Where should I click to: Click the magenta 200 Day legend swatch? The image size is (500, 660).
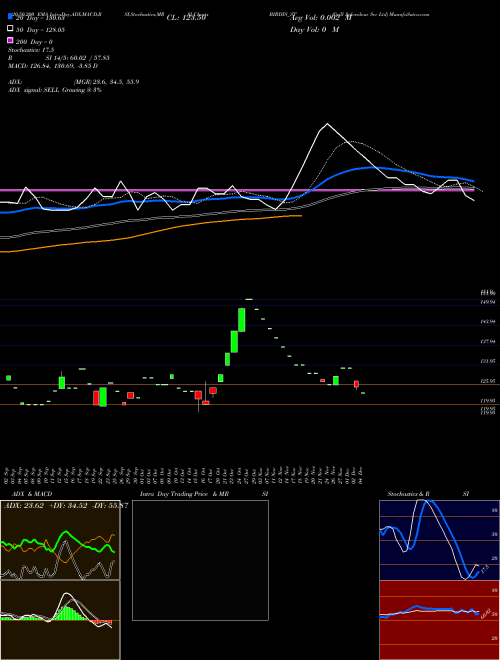pyautogui.click(x=10, y=40)
